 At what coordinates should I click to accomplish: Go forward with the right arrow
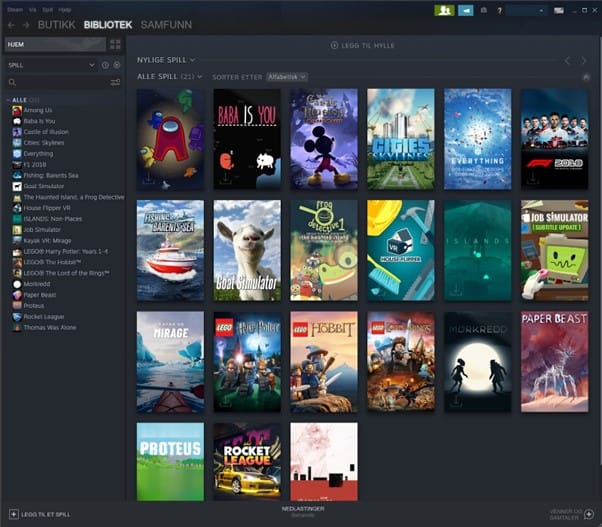click(26, 25)
